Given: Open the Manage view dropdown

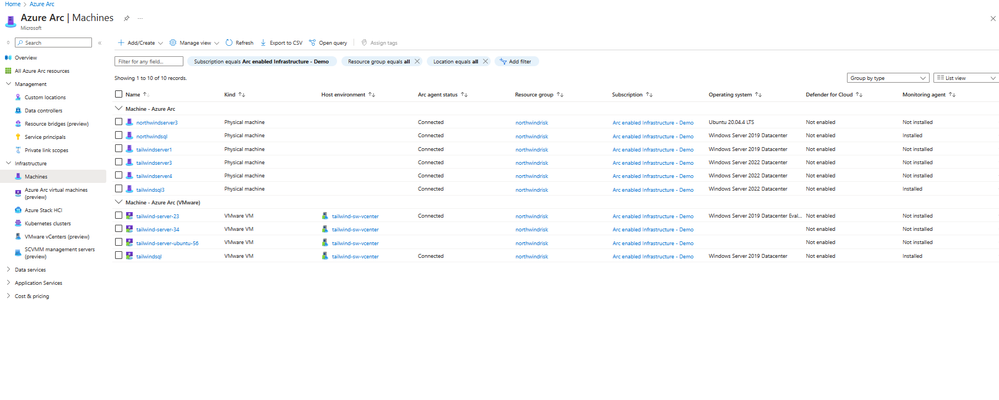Looking at the screenshot, I should coord(194,43).
